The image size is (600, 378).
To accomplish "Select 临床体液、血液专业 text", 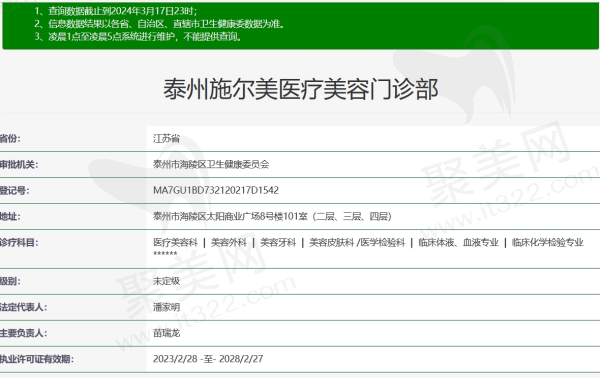I will pyautogui.click(x=458, y=243).
